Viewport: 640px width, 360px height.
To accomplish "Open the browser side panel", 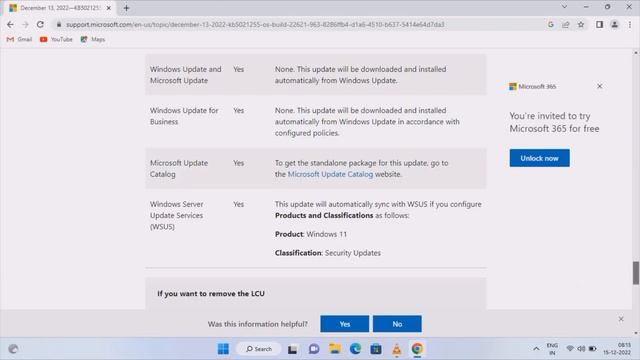I will 599,24.
